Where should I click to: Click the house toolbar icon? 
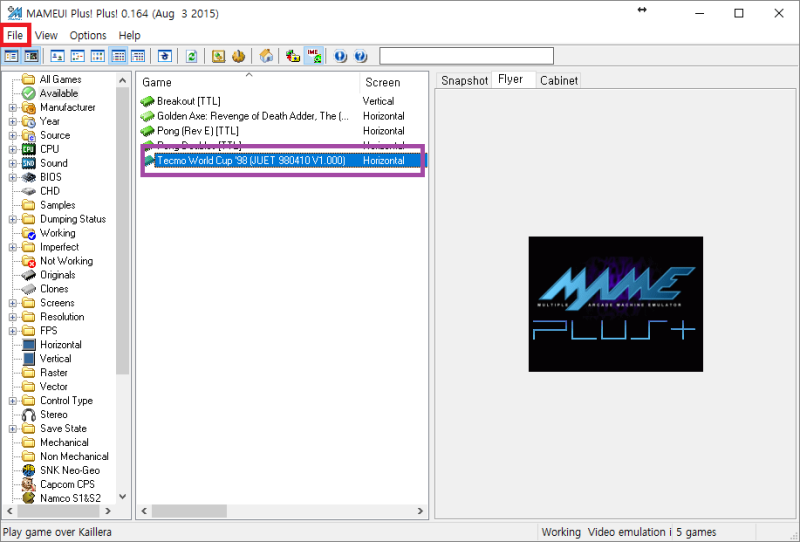(266, 56)
